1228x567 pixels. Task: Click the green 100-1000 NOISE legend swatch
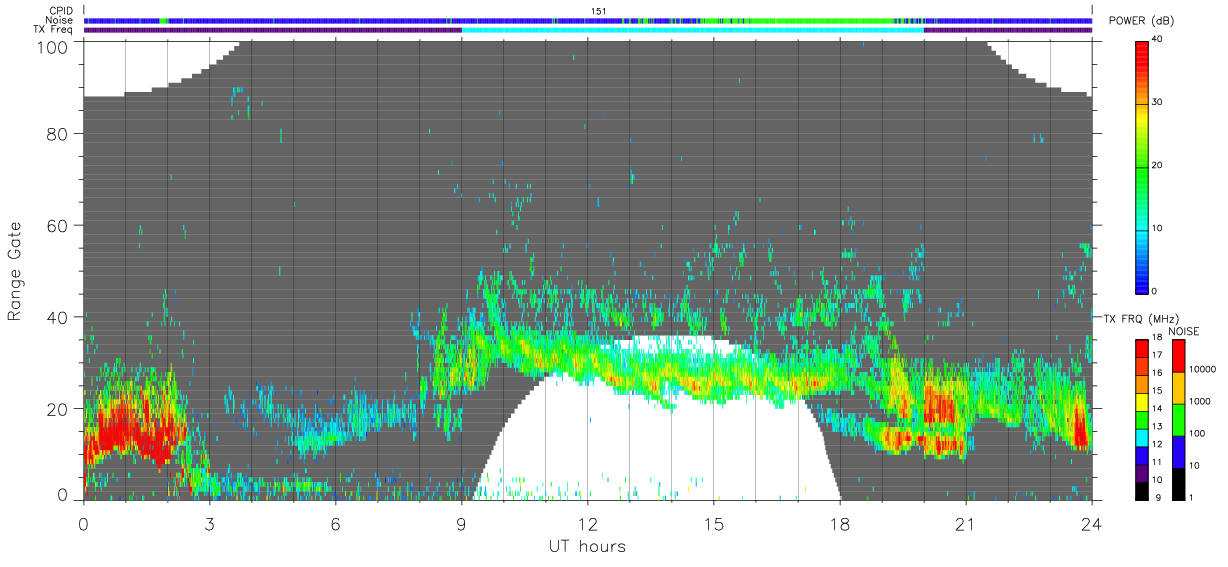point(1177,419)
